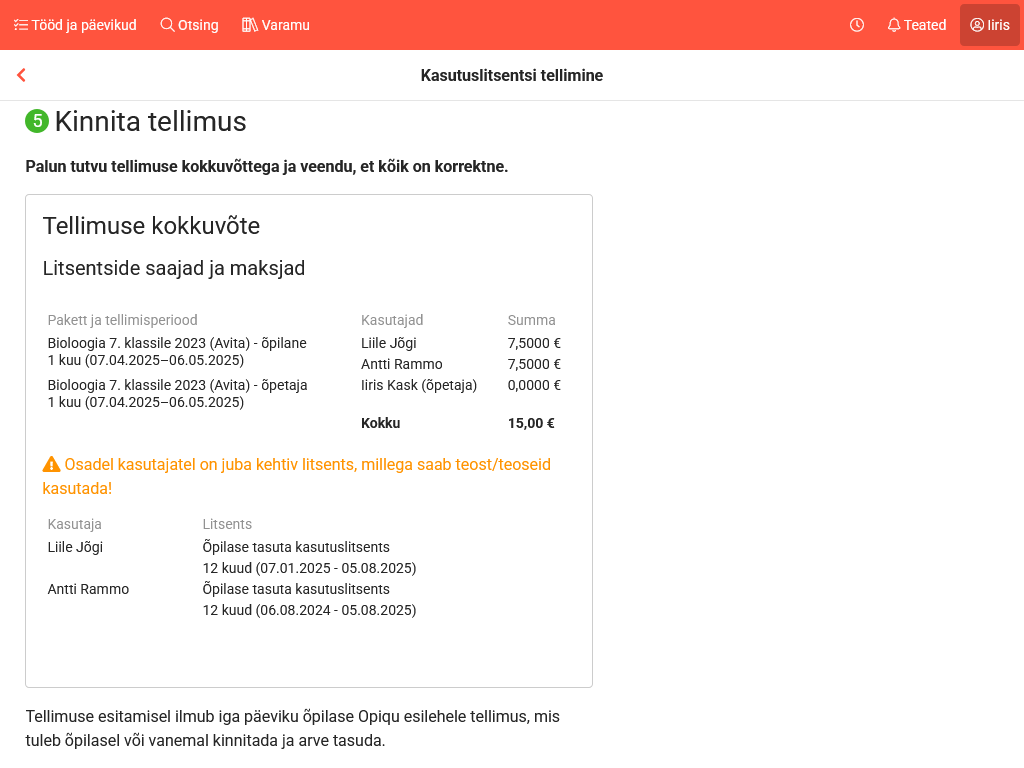Click the Kinnita tellimus heading
This screenshot has height=768, width=1024.
tap(150, 122)
